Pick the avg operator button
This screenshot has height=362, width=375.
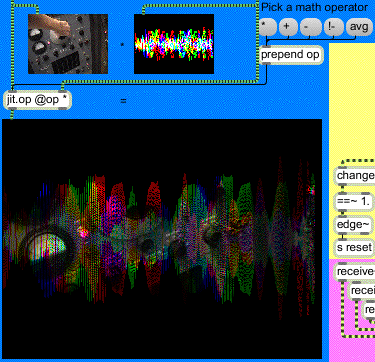359,26
